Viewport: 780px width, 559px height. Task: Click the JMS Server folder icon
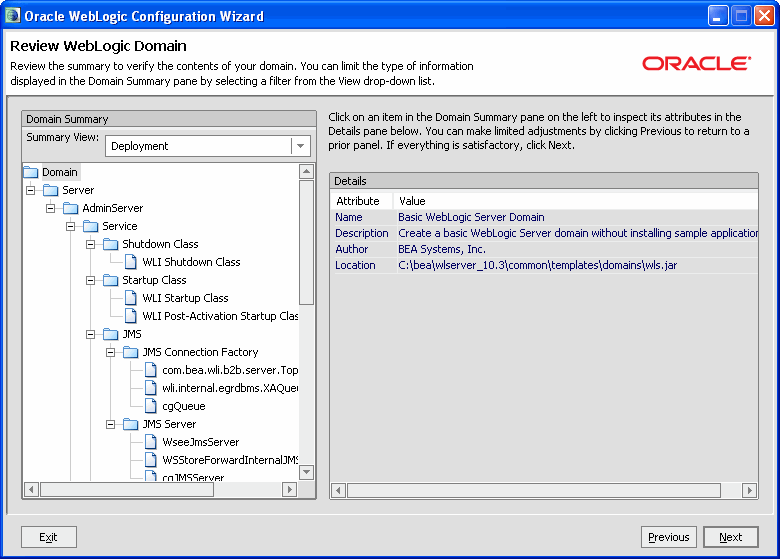pos(130,424)
